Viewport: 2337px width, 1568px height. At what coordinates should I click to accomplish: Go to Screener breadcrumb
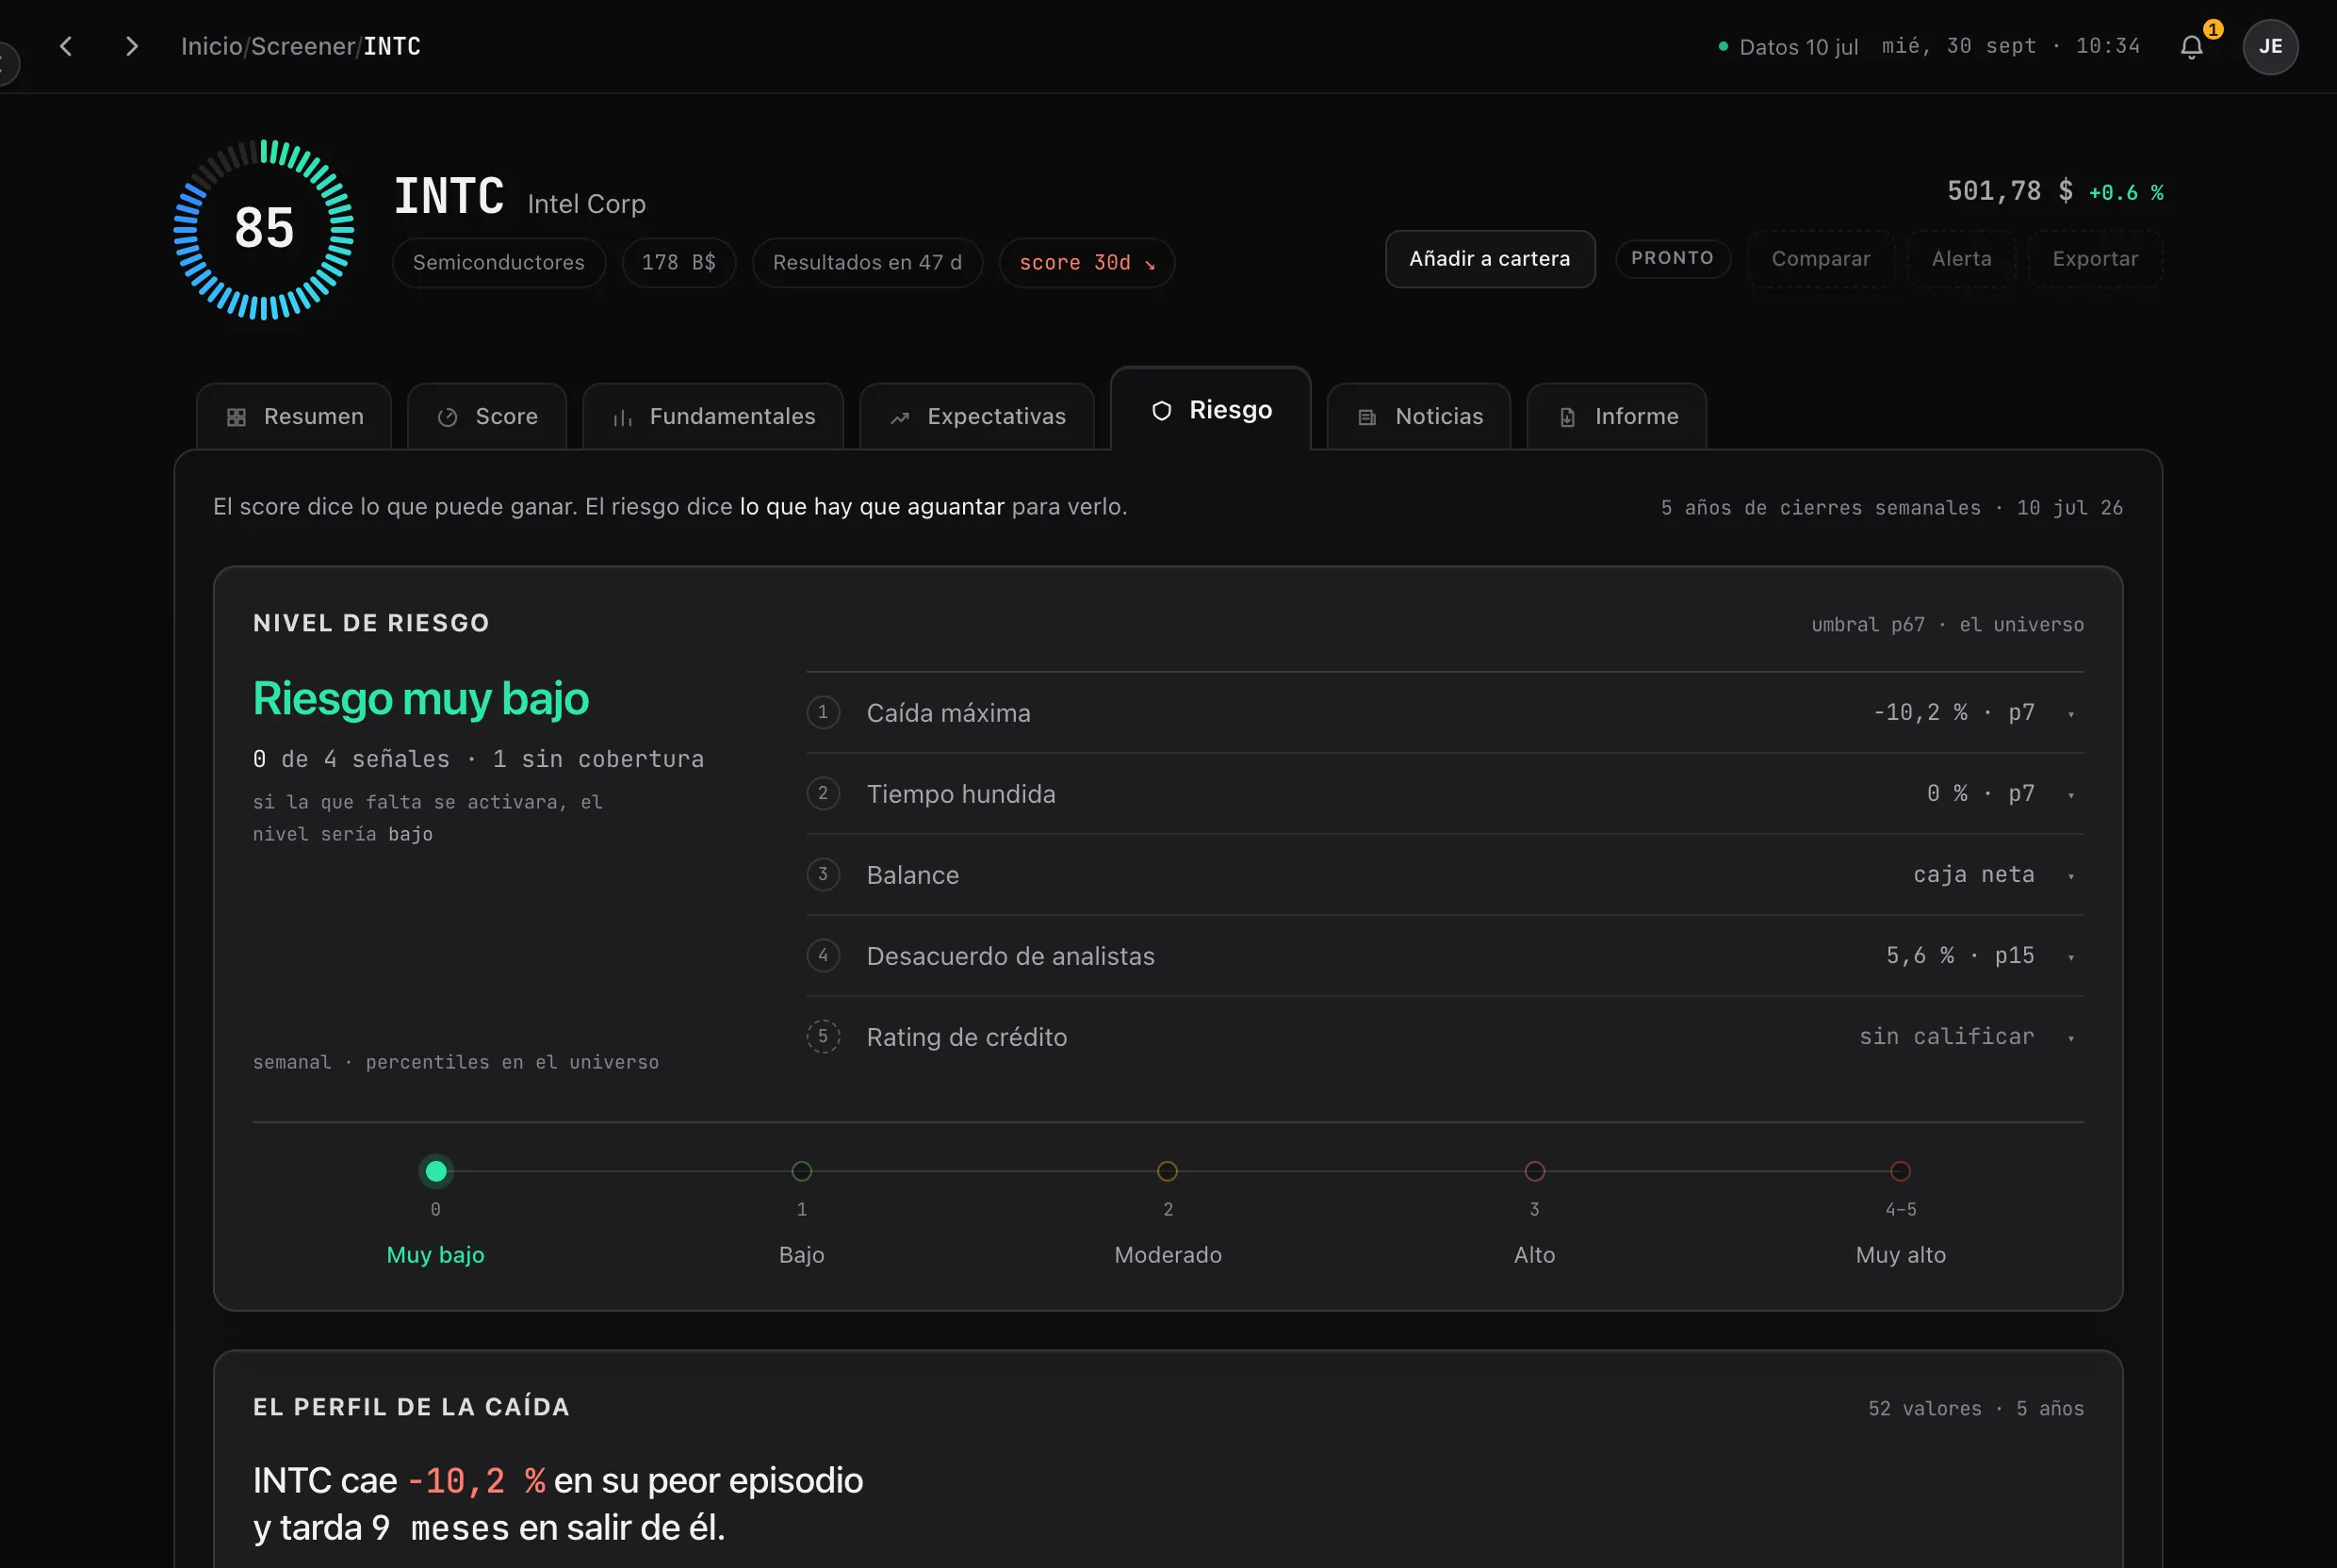coord(303,46)
